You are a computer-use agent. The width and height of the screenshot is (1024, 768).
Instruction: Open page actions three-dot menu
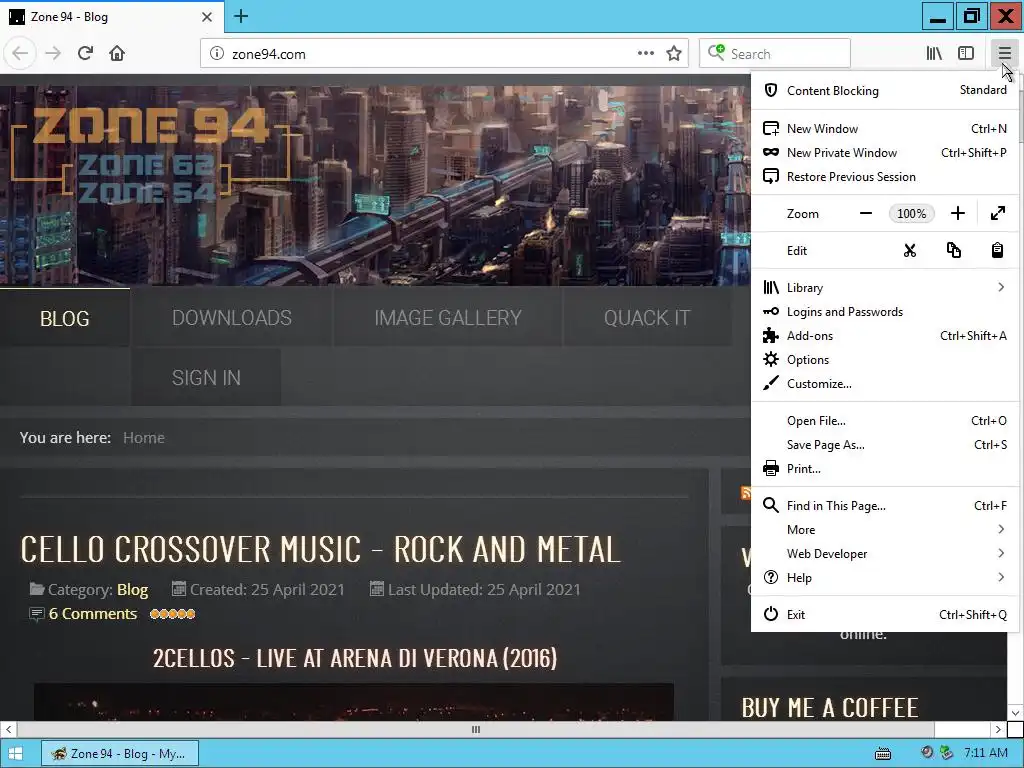coord(646,54)
